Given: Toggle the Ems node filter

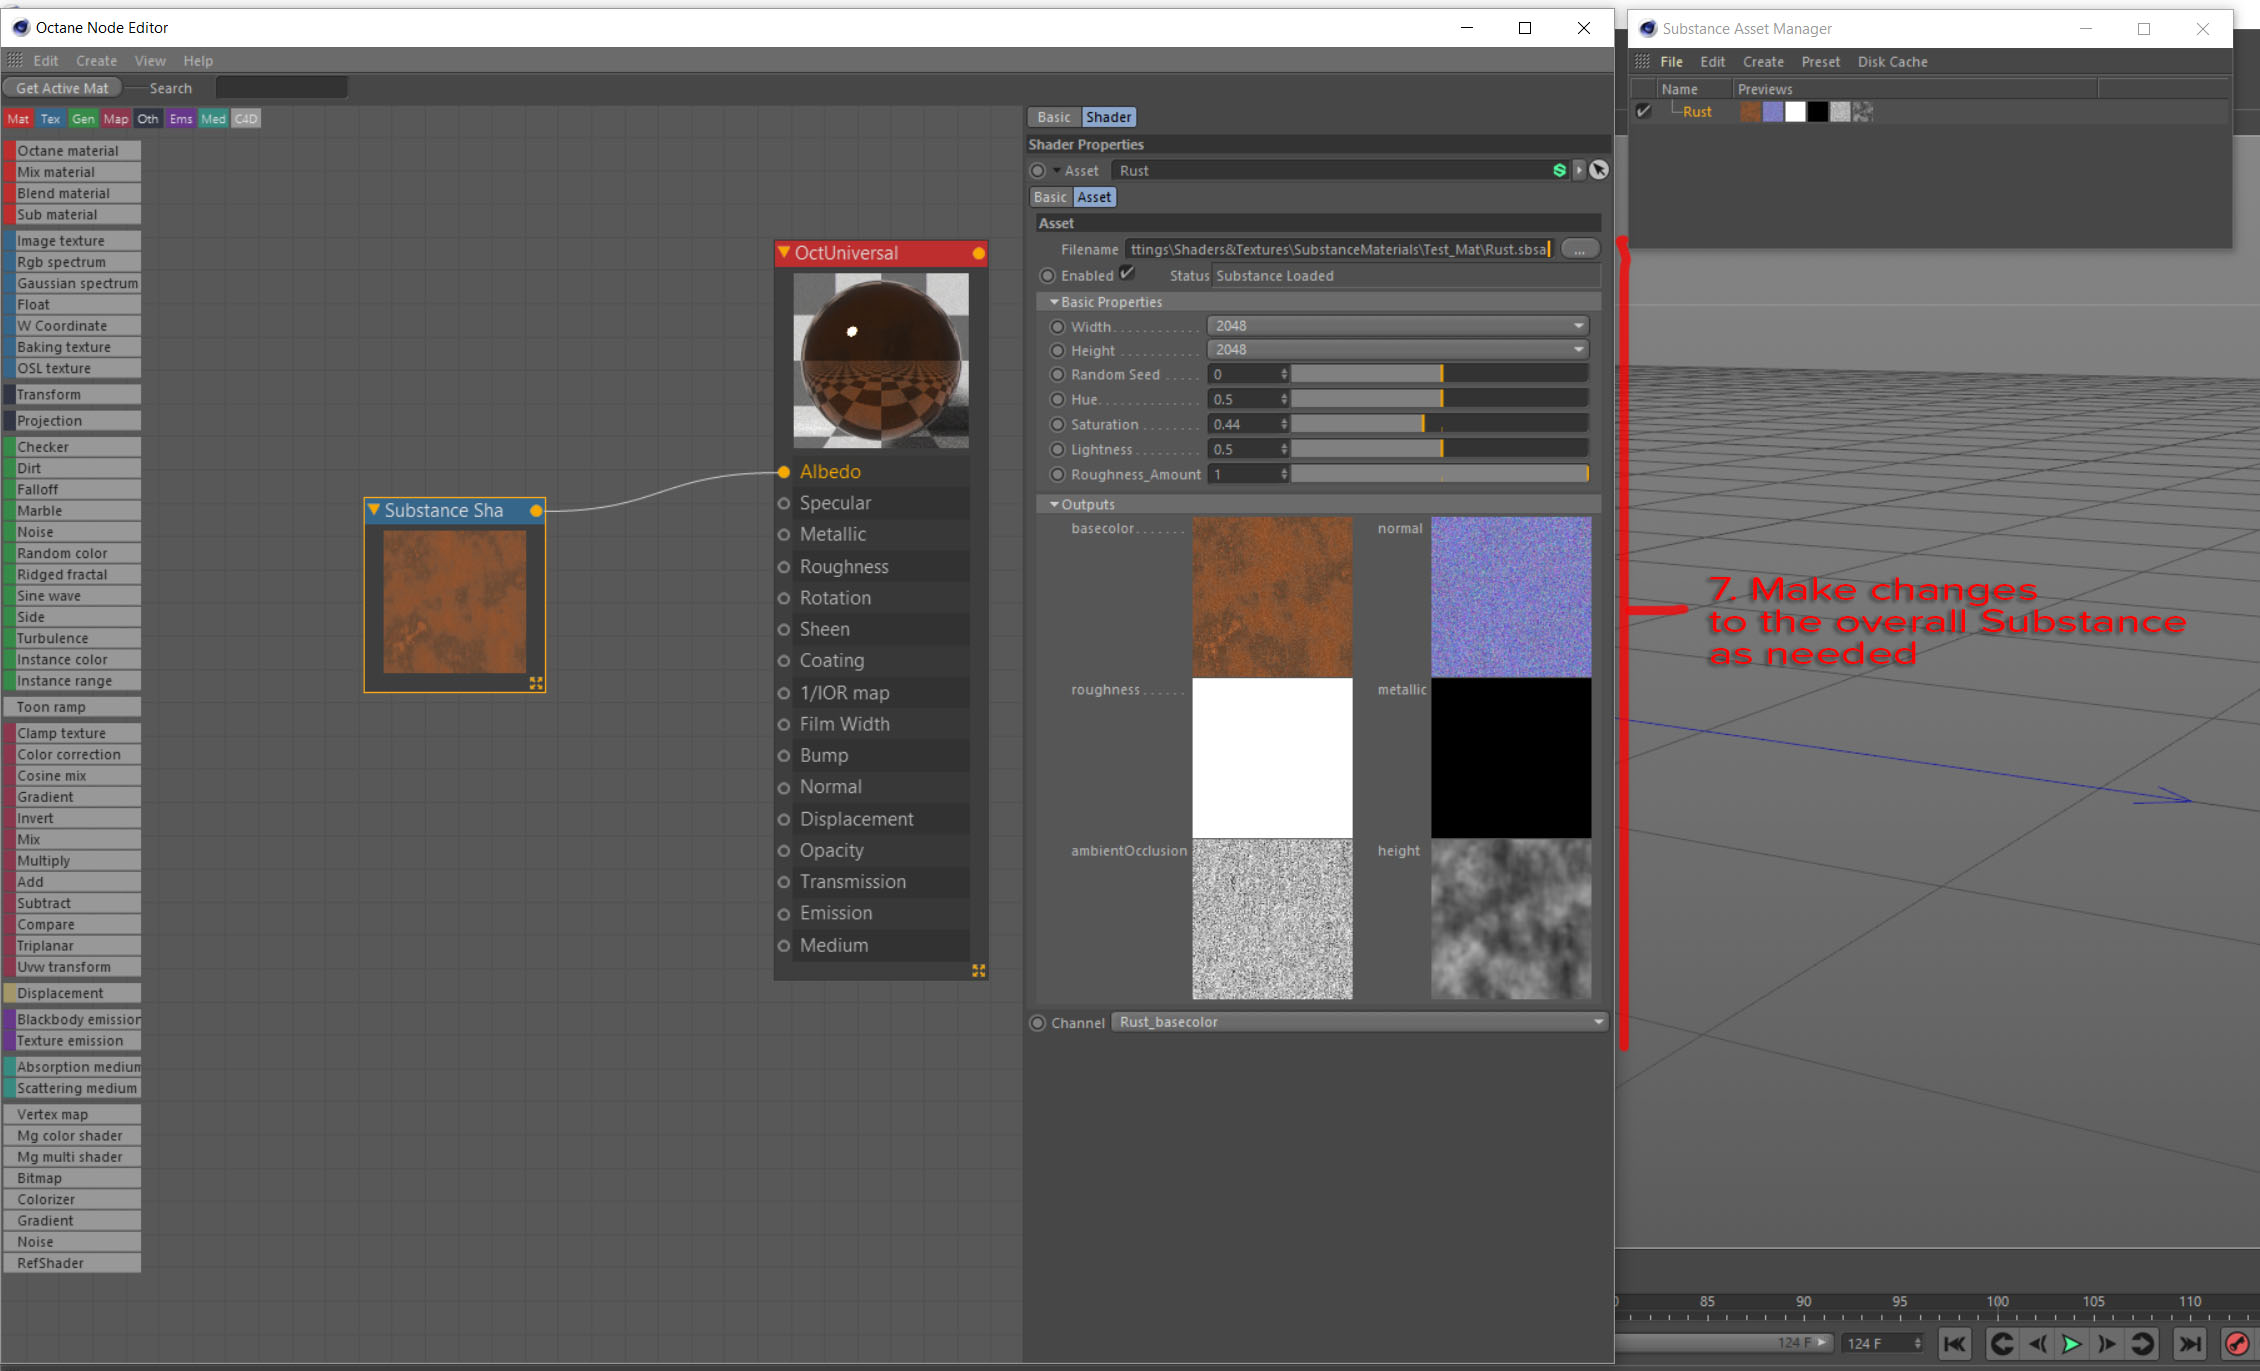Looking at the screenshot, I should pyautogui.click(x=180, y=119).
